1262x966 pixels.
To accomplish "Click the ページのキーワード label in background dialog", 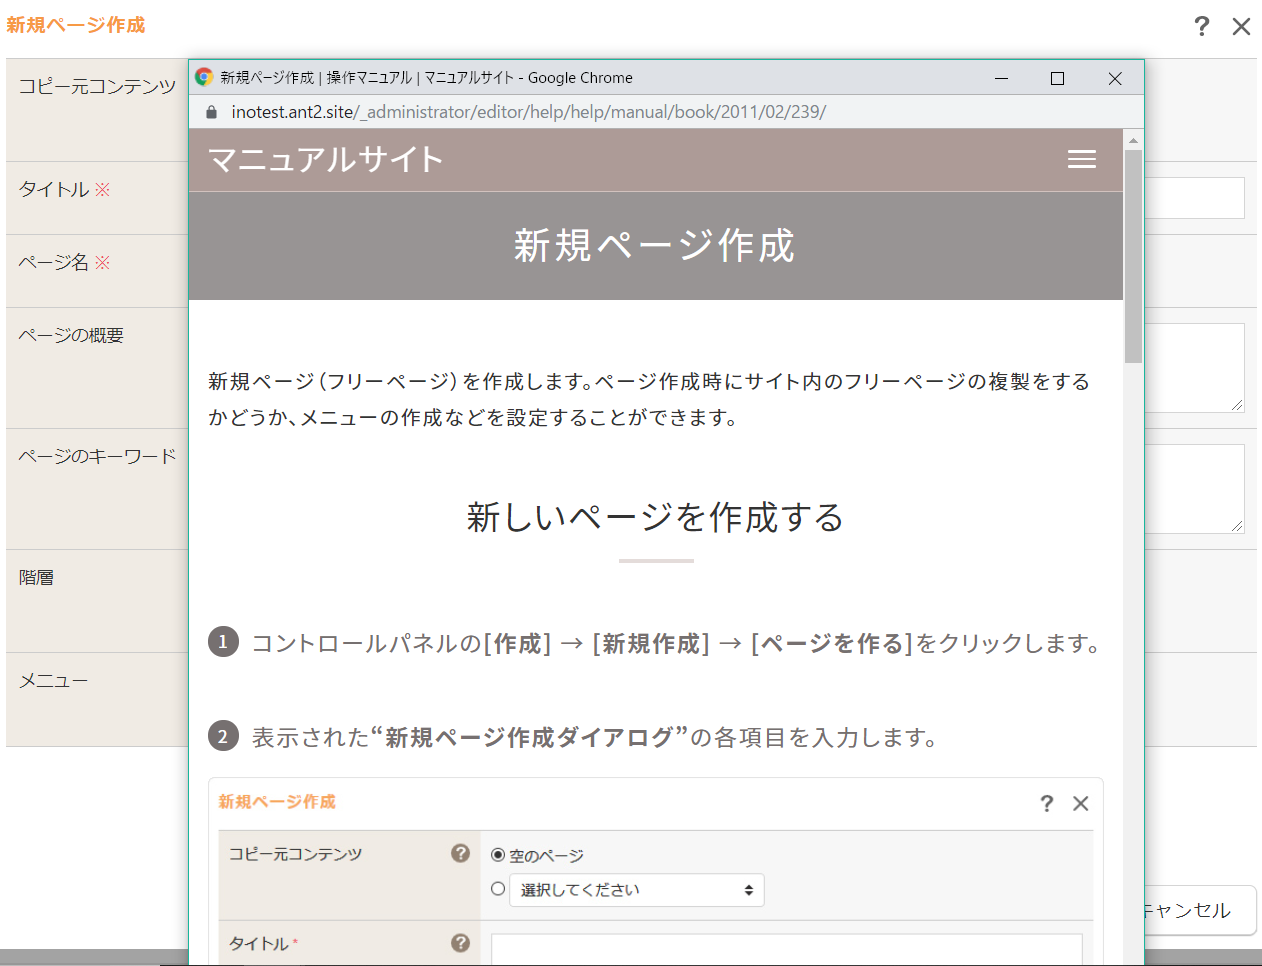I will click(x=98, y=456).
